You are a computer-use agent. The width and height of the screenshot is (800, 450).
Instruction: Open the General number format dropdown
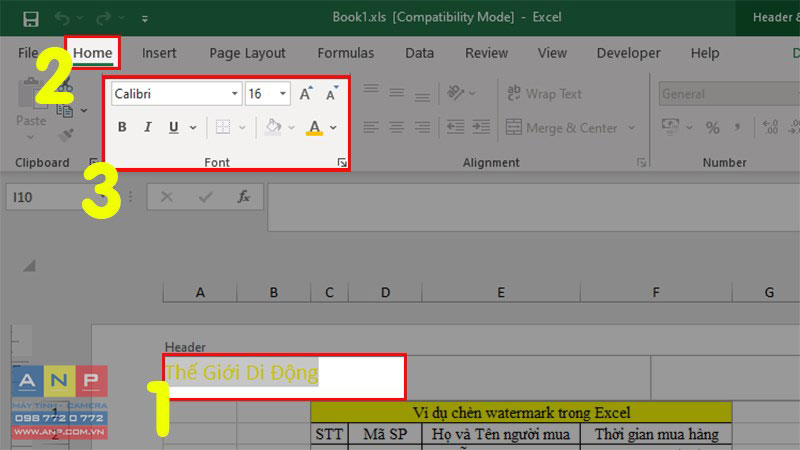pos(729,94)
